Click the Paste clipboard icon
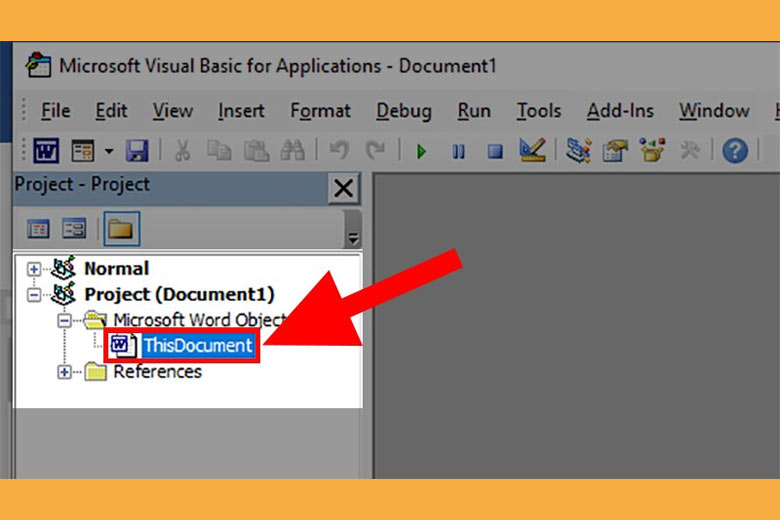This screenshot has width=780, height=520. (x=256, y=150)
